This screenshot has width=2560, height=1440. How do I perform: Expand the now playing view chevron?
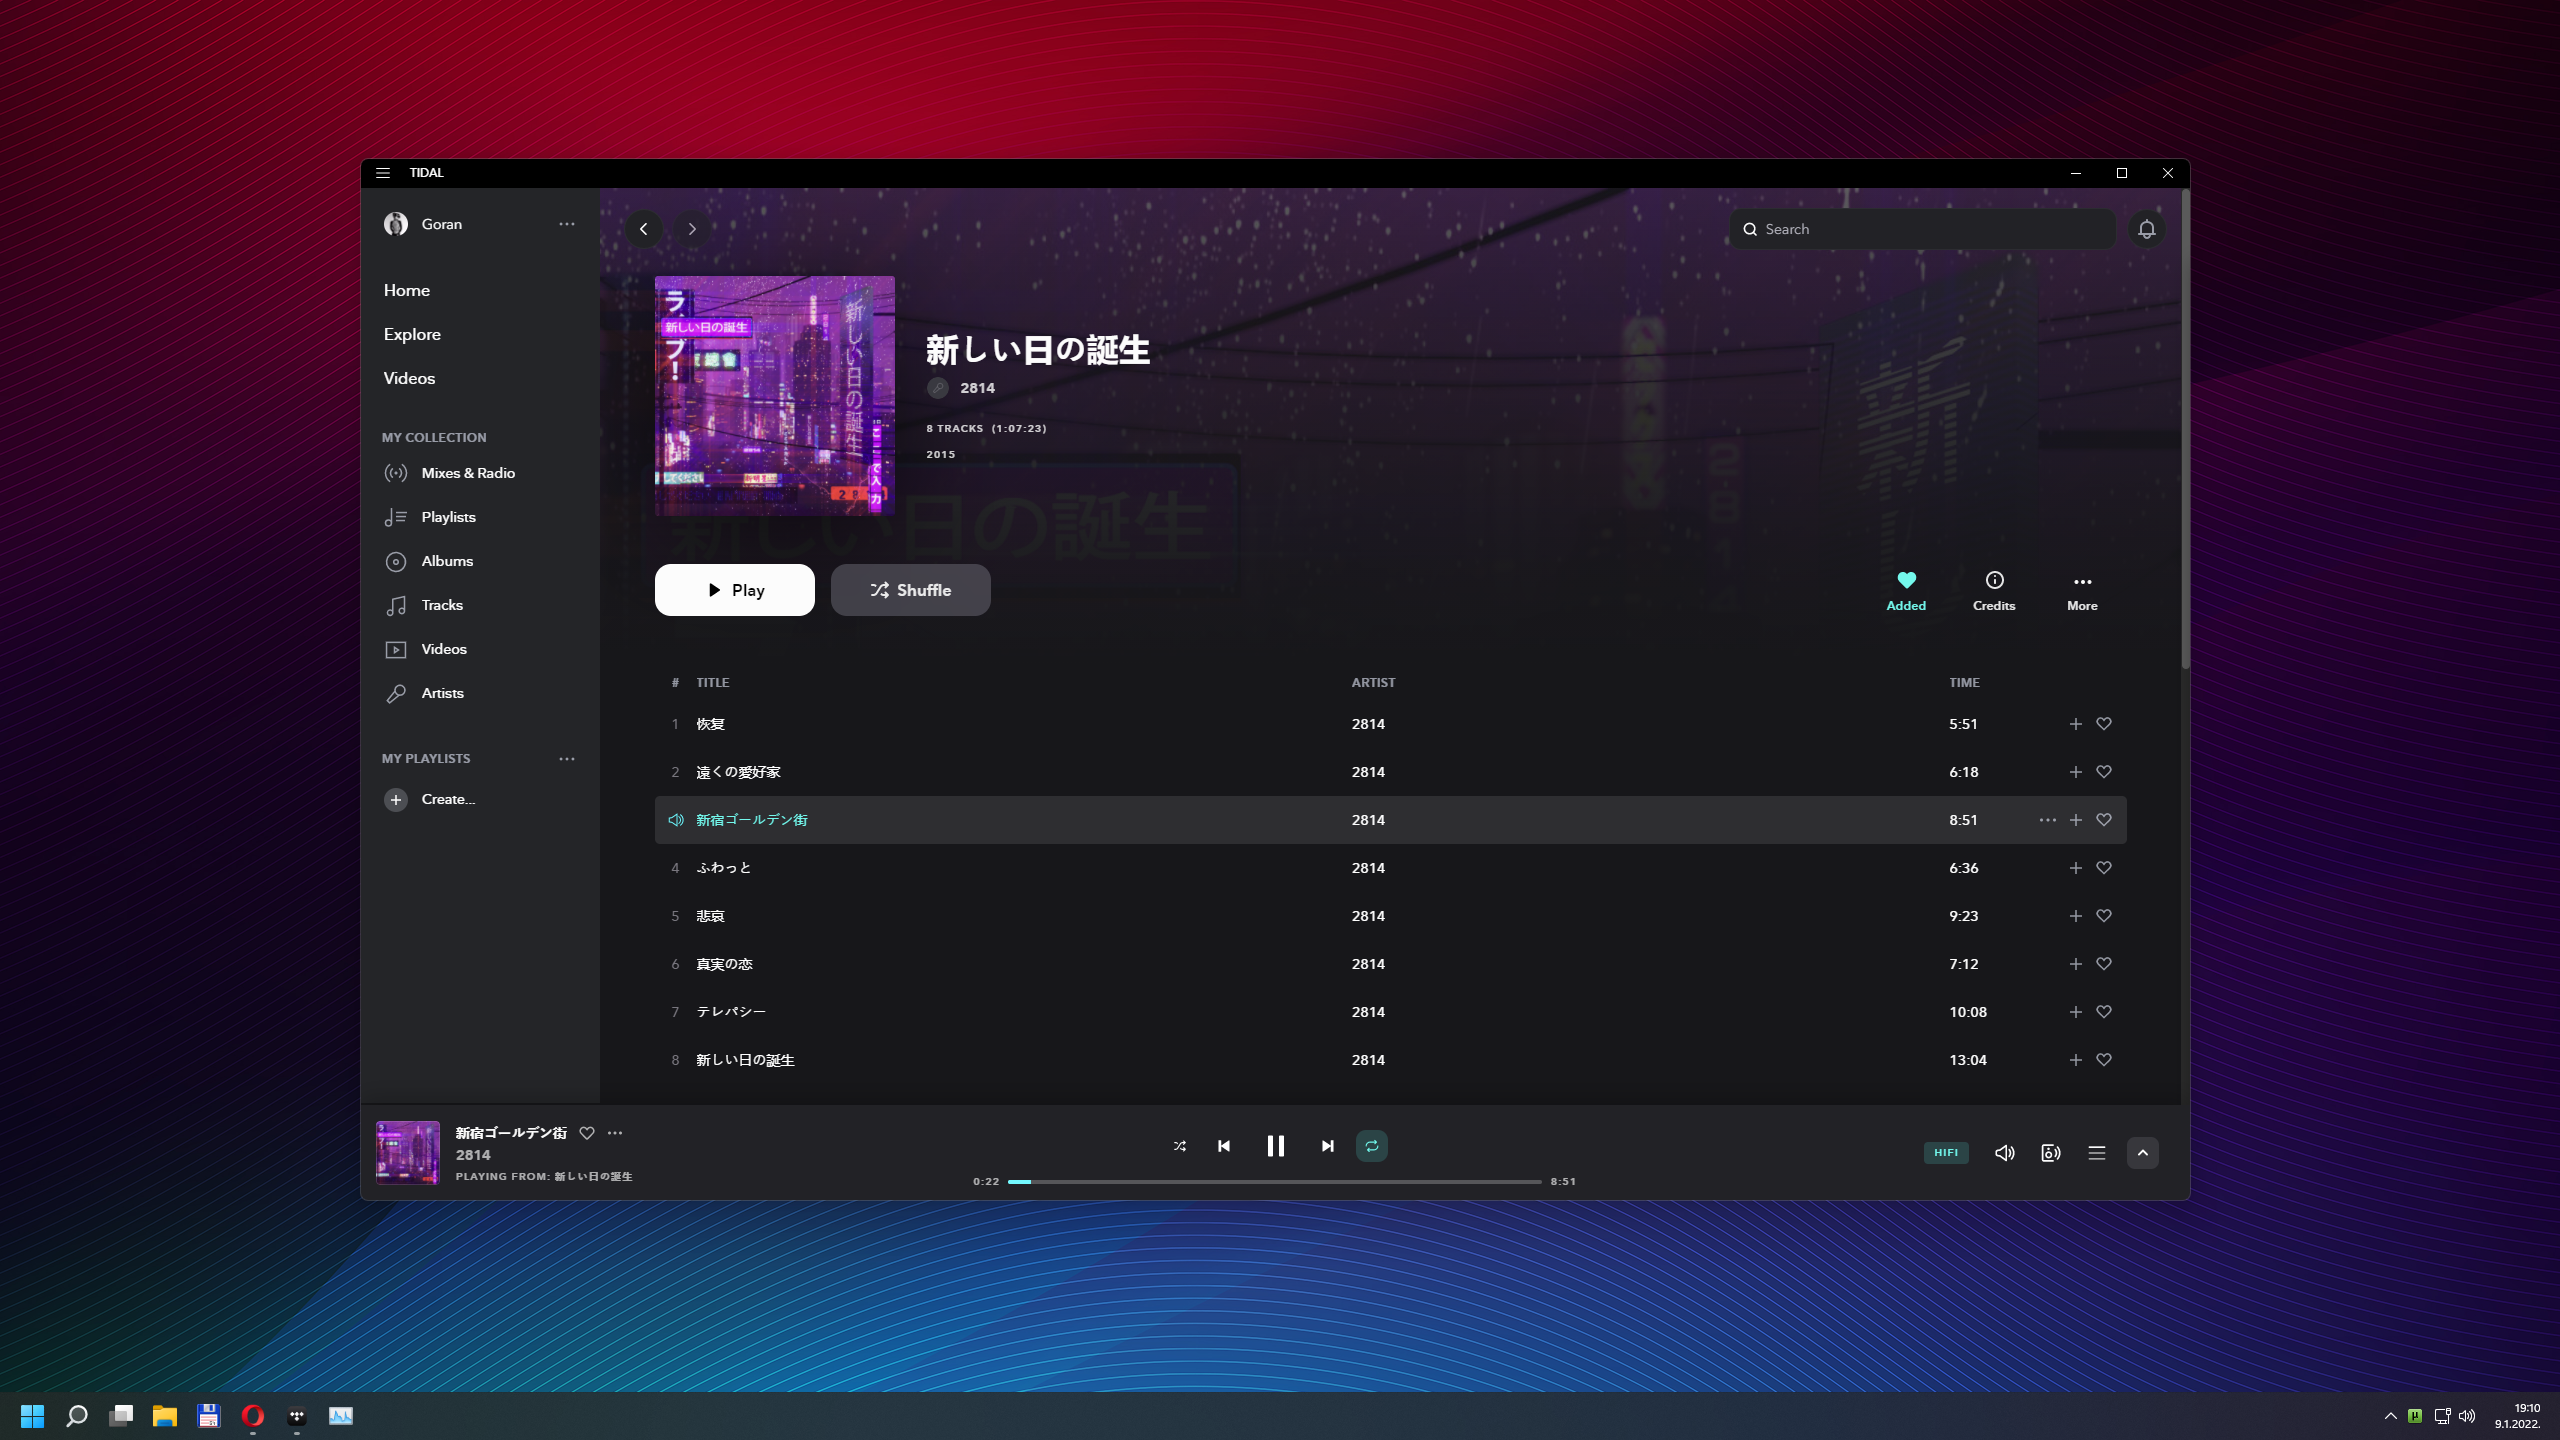(x=2143, y=1153)
